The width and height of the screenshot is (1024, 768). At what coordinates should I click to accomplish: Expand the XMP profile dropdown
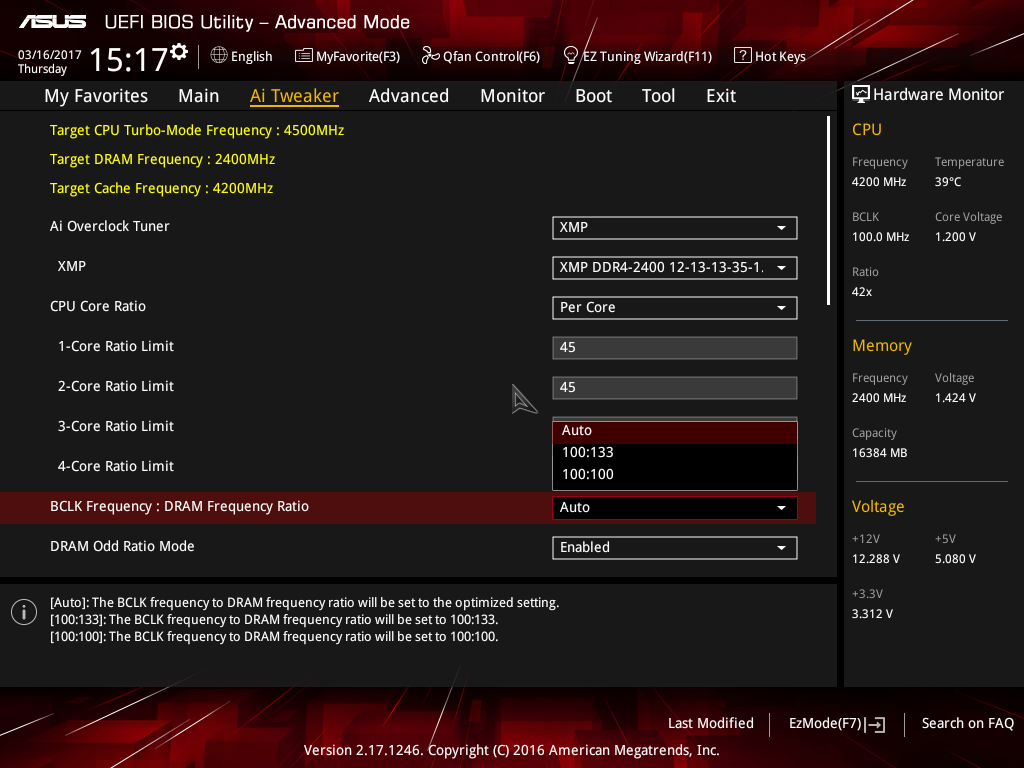[x=675, y=268]
